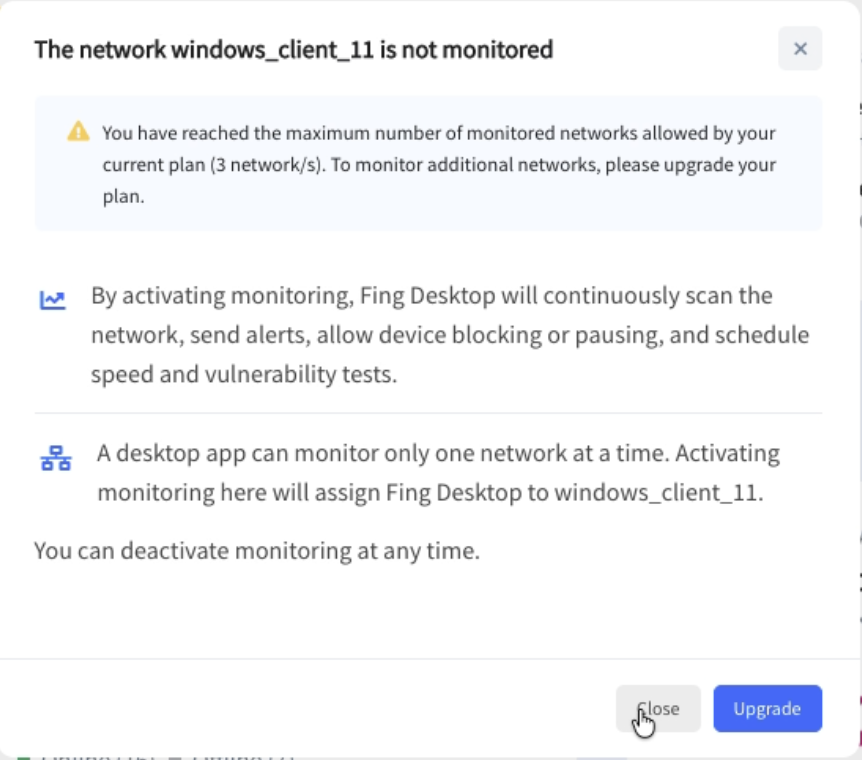
Task: Click the "By activating monitoring" paragraph
Action: (431, 296)
